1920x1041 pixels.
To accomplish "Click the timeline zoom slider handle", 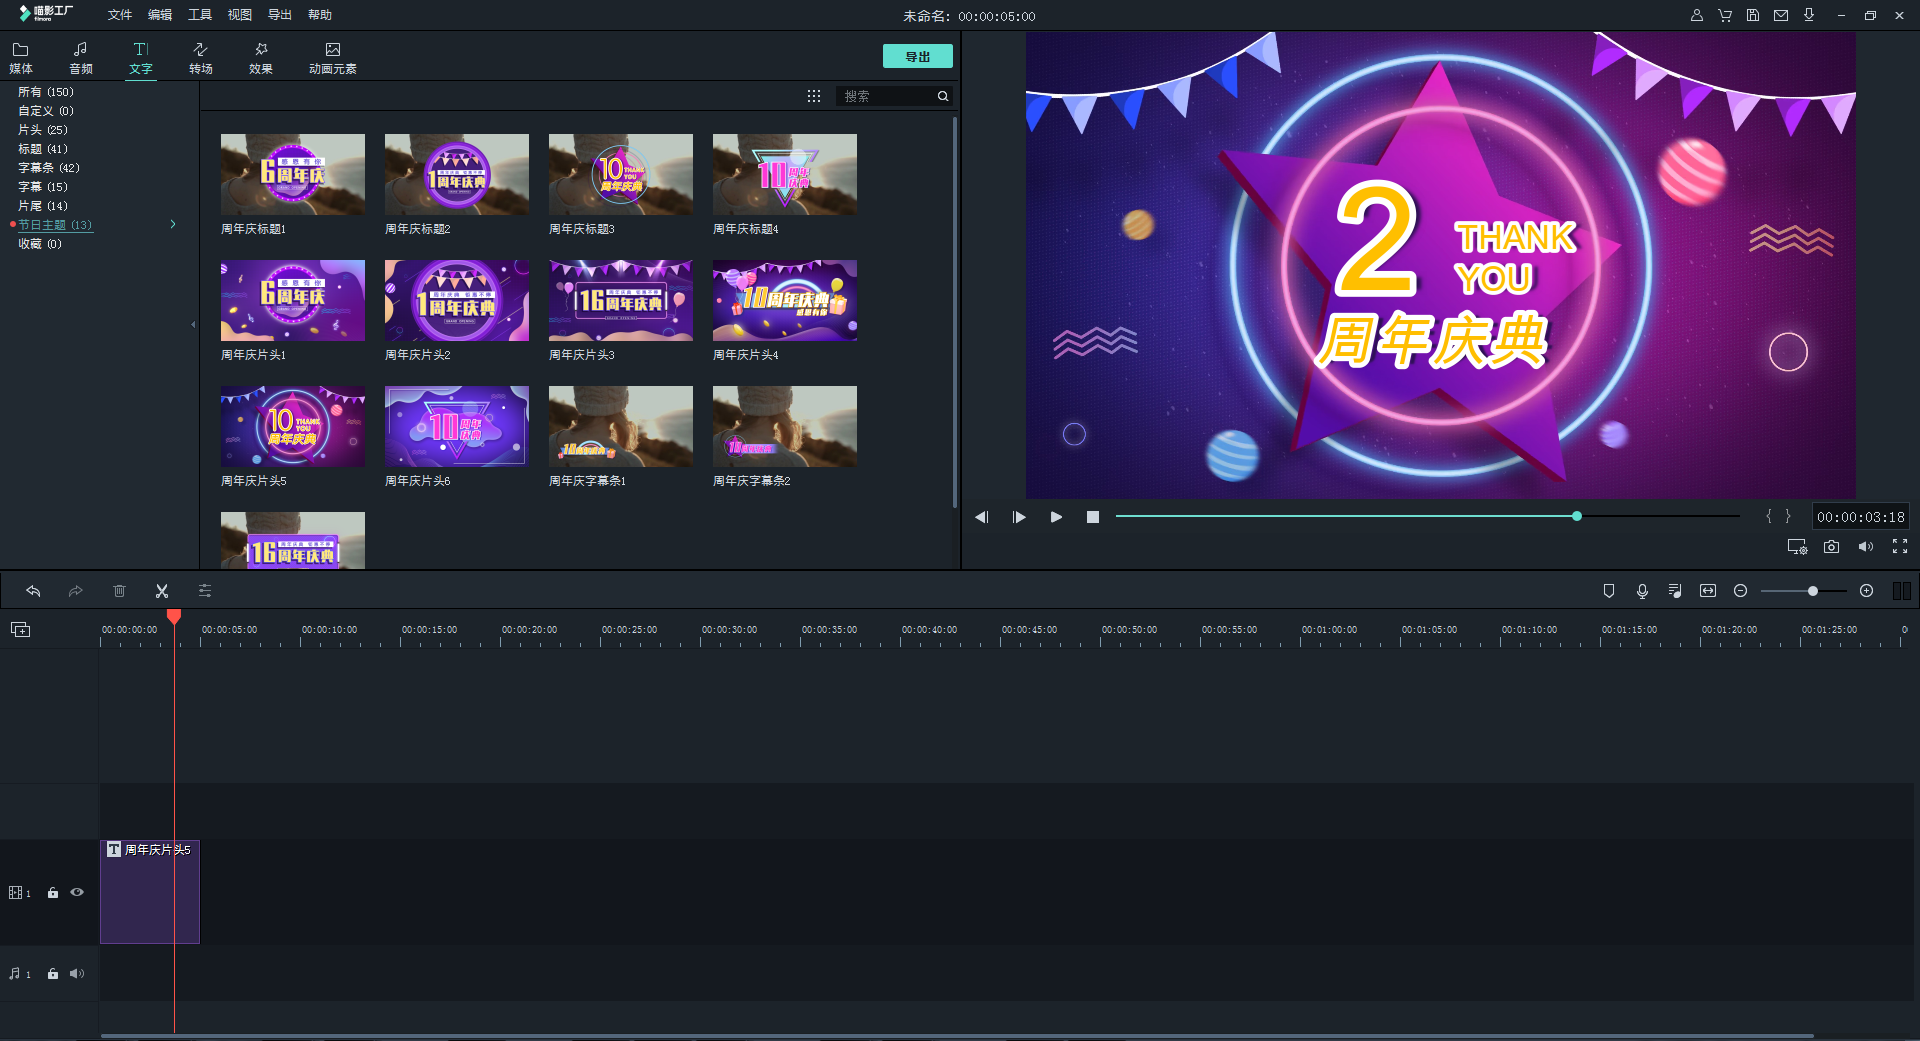I will point(1812,591).
